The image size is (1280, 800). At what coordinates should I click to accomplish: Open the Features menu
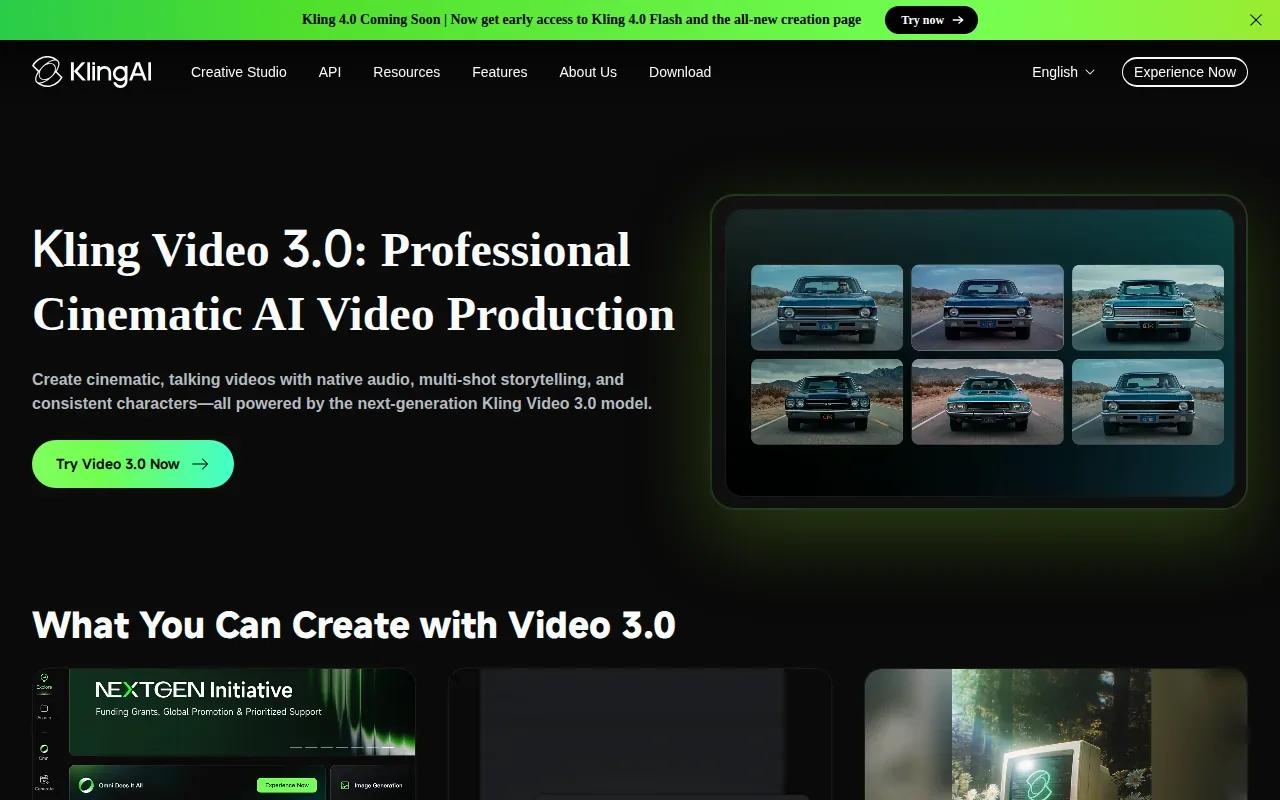[x=500, y=72]
